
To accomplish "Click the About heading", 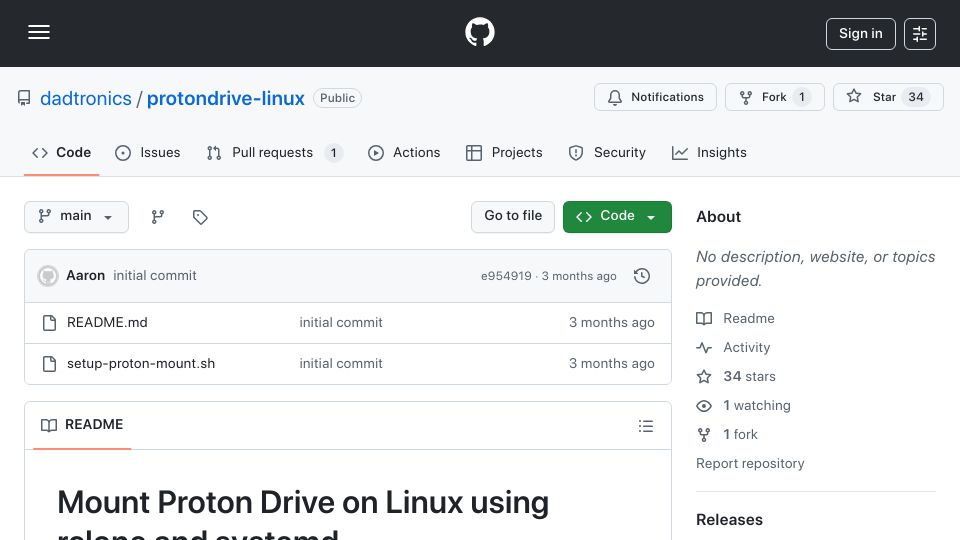I will [718, 217].
